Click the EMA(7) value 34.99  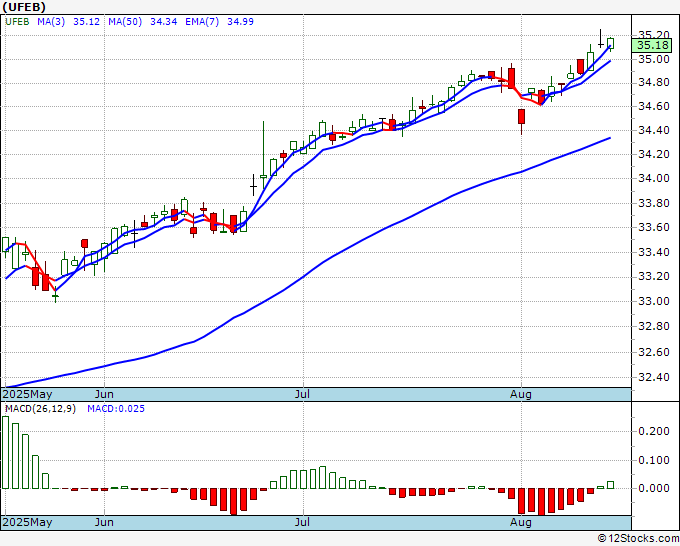[240, 22]
